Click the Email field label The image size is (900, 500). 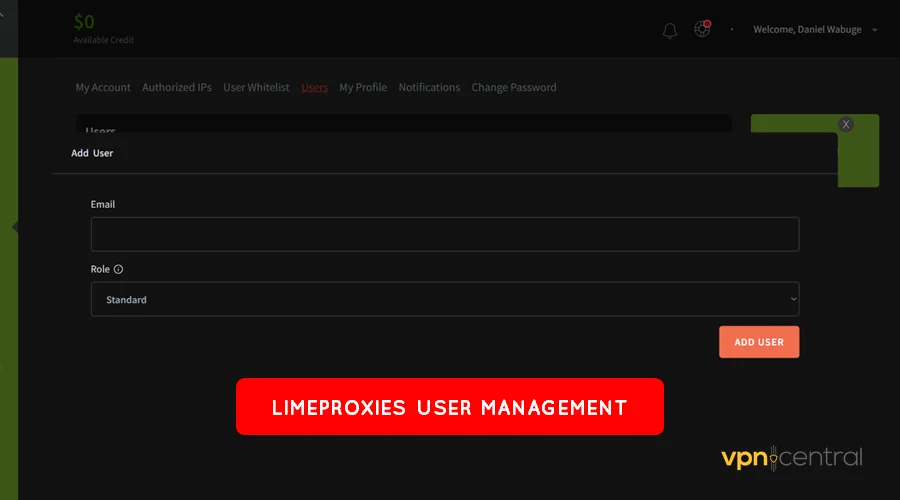103,204
